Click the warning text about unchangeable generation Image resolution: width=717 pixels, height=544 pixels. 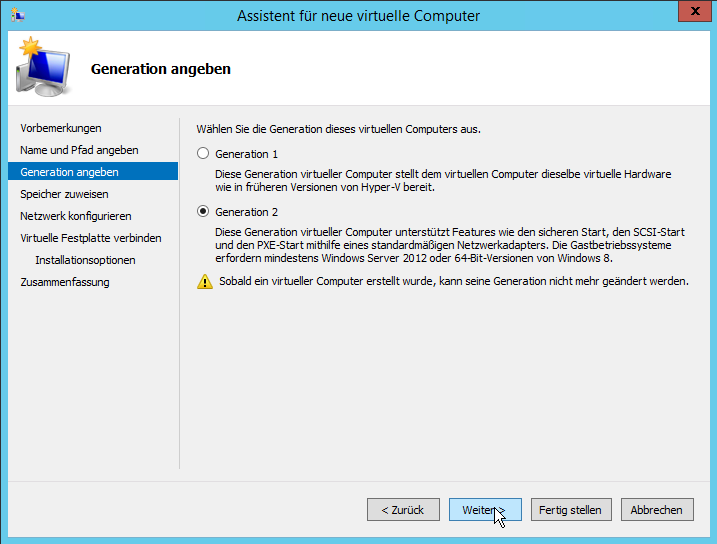[x=453, y=282]
